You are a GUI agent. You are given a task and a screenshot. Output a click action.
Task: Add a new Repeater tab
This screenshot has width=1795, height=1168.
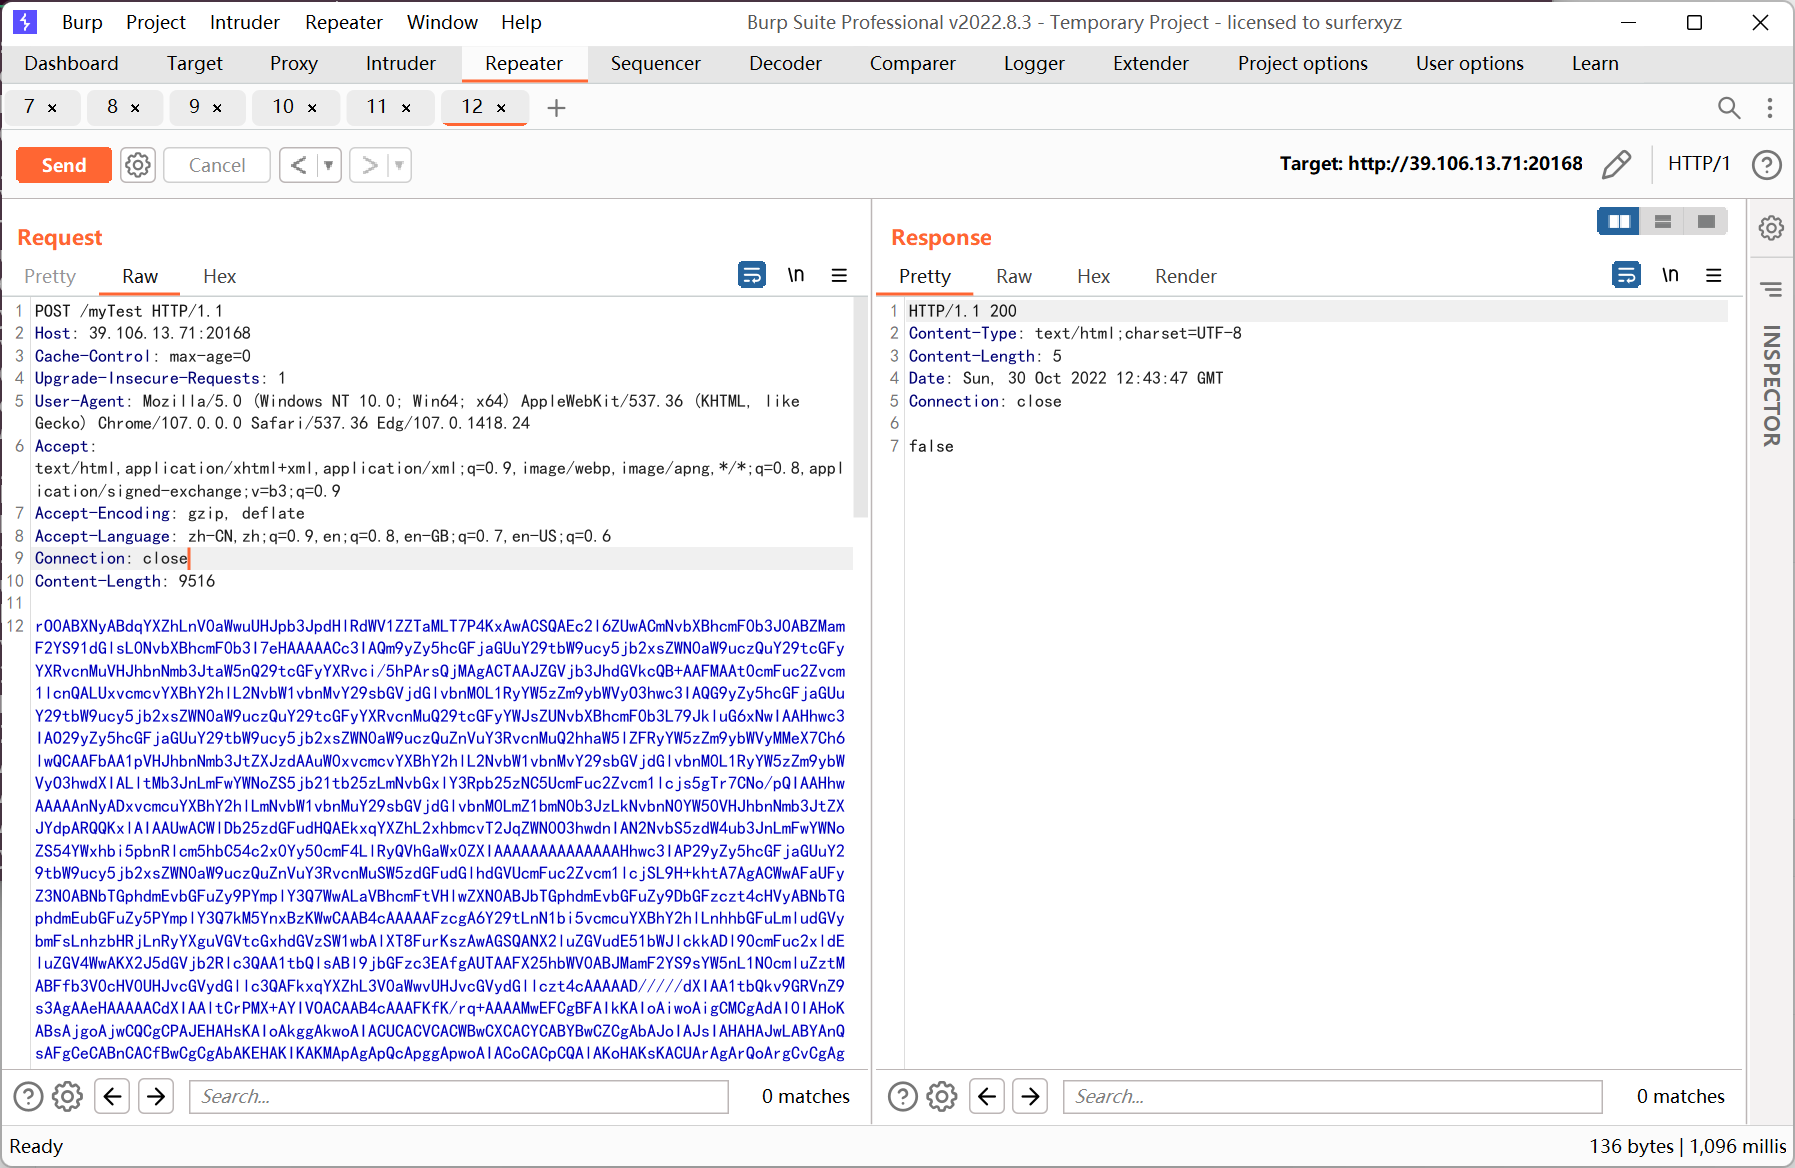click(x=557, y=107)
